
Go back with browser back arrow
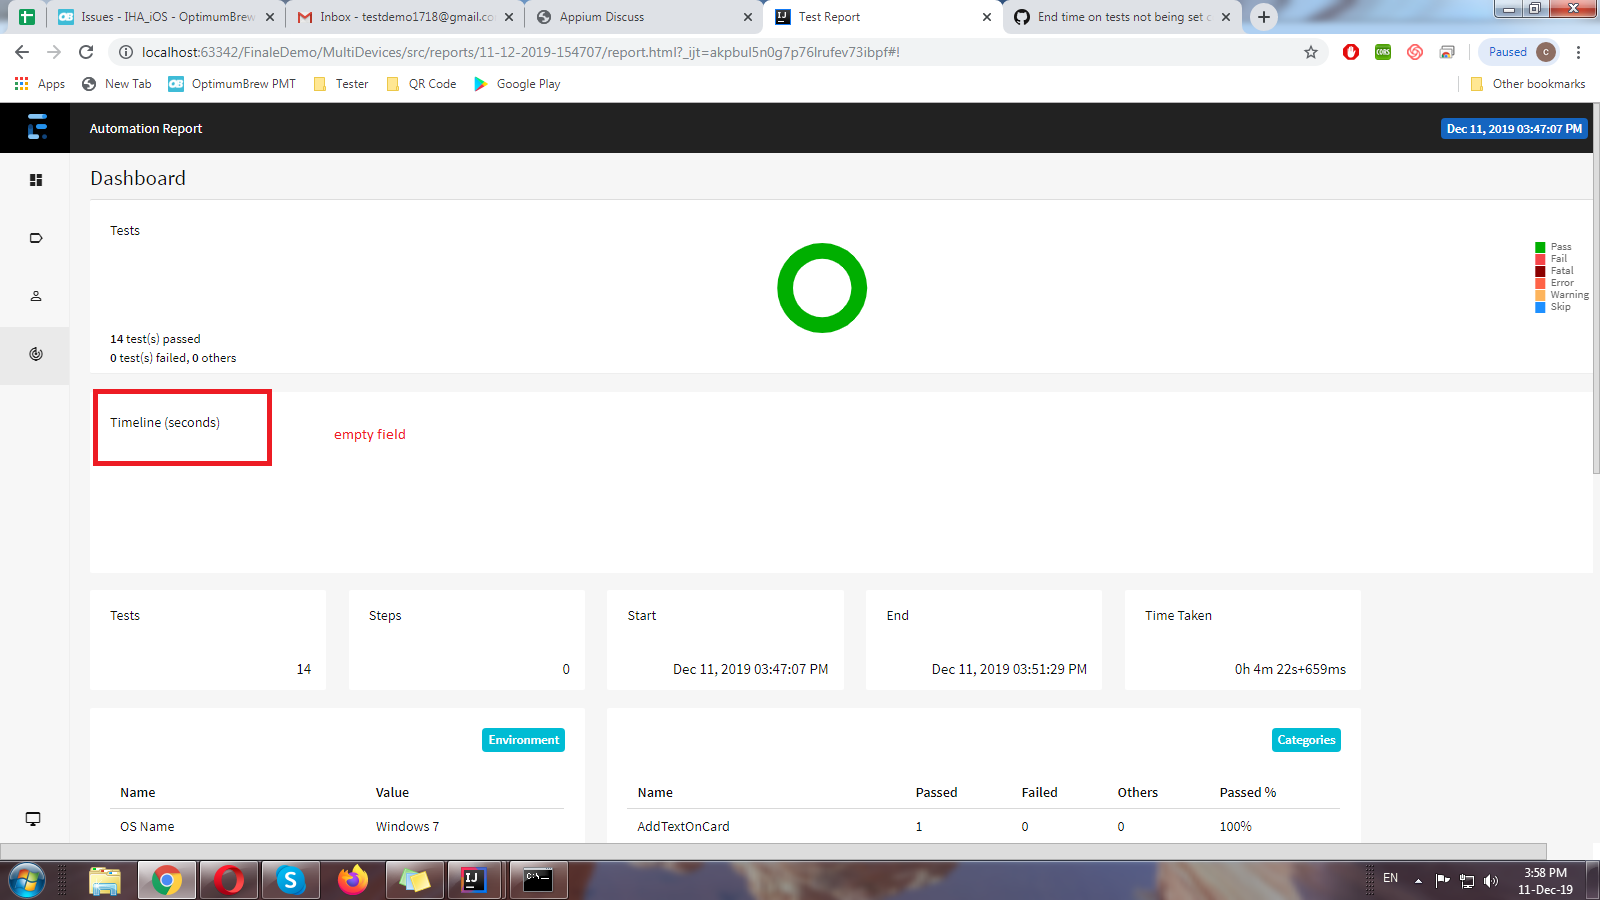22,52
